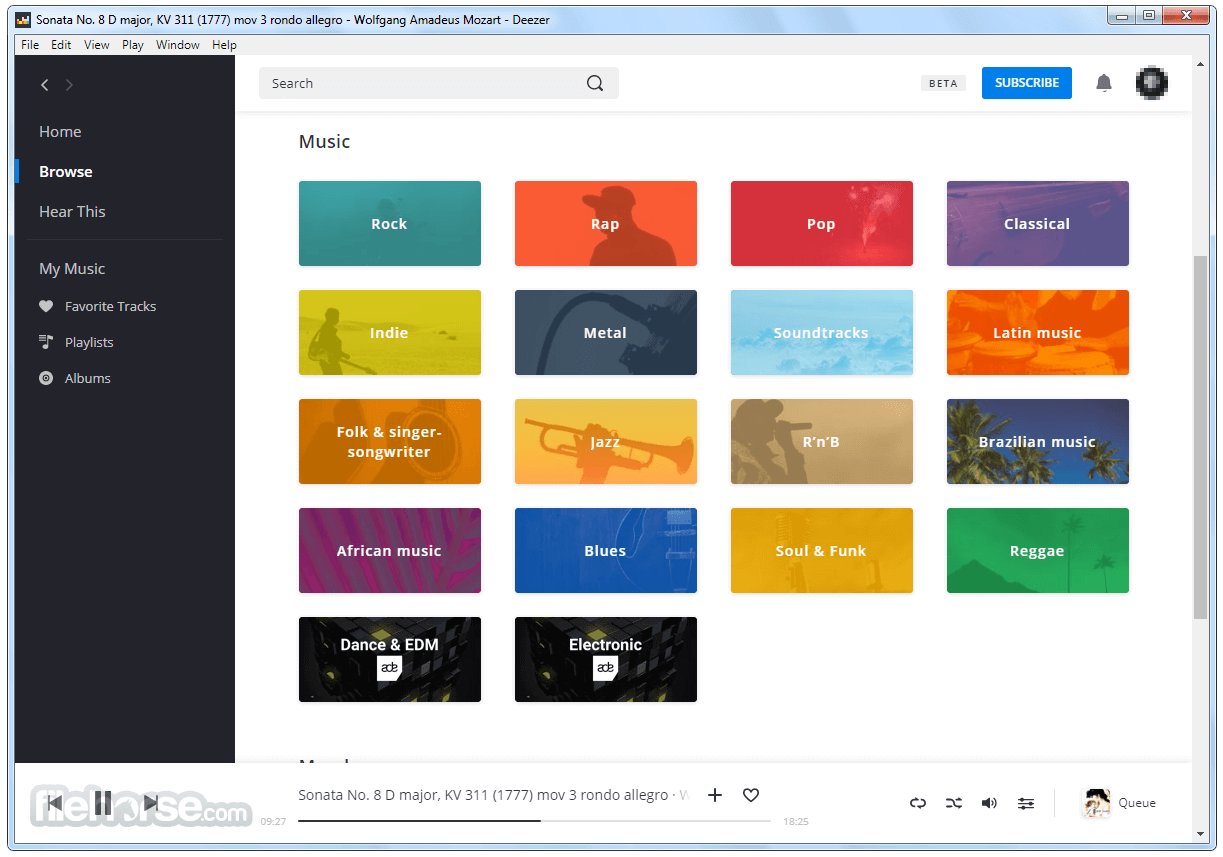
Task: Click the scrollbar down arrow
Action: pos(1200,833)
